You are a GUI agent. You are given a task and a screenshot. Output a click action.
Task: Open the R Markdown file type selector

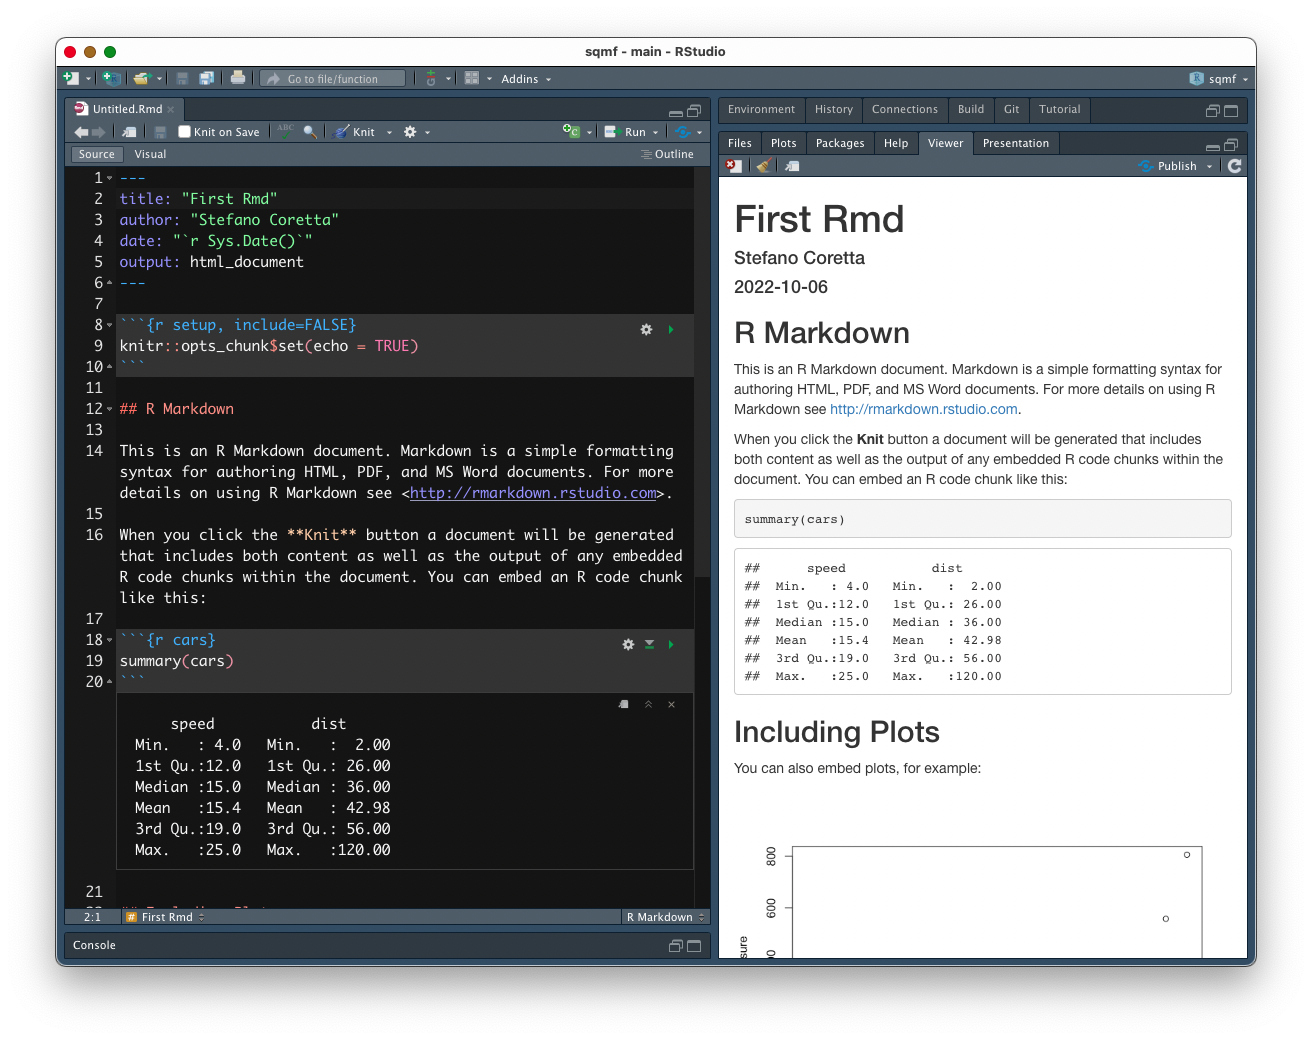pos(665,917)
